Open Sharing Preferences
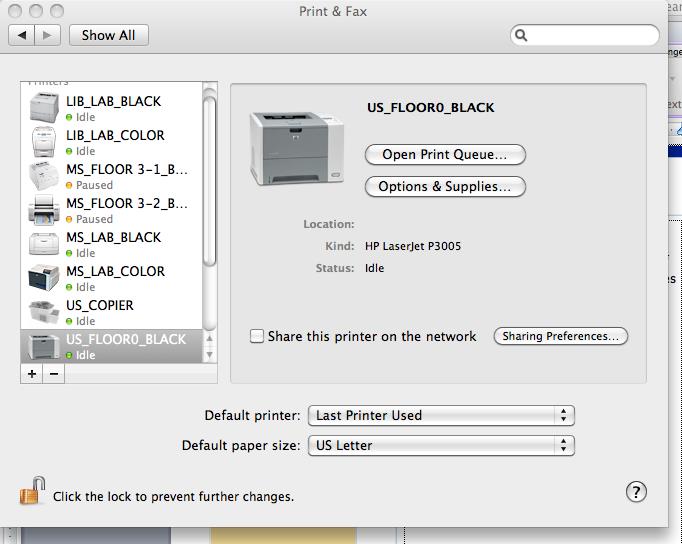 tap(561, 336)
